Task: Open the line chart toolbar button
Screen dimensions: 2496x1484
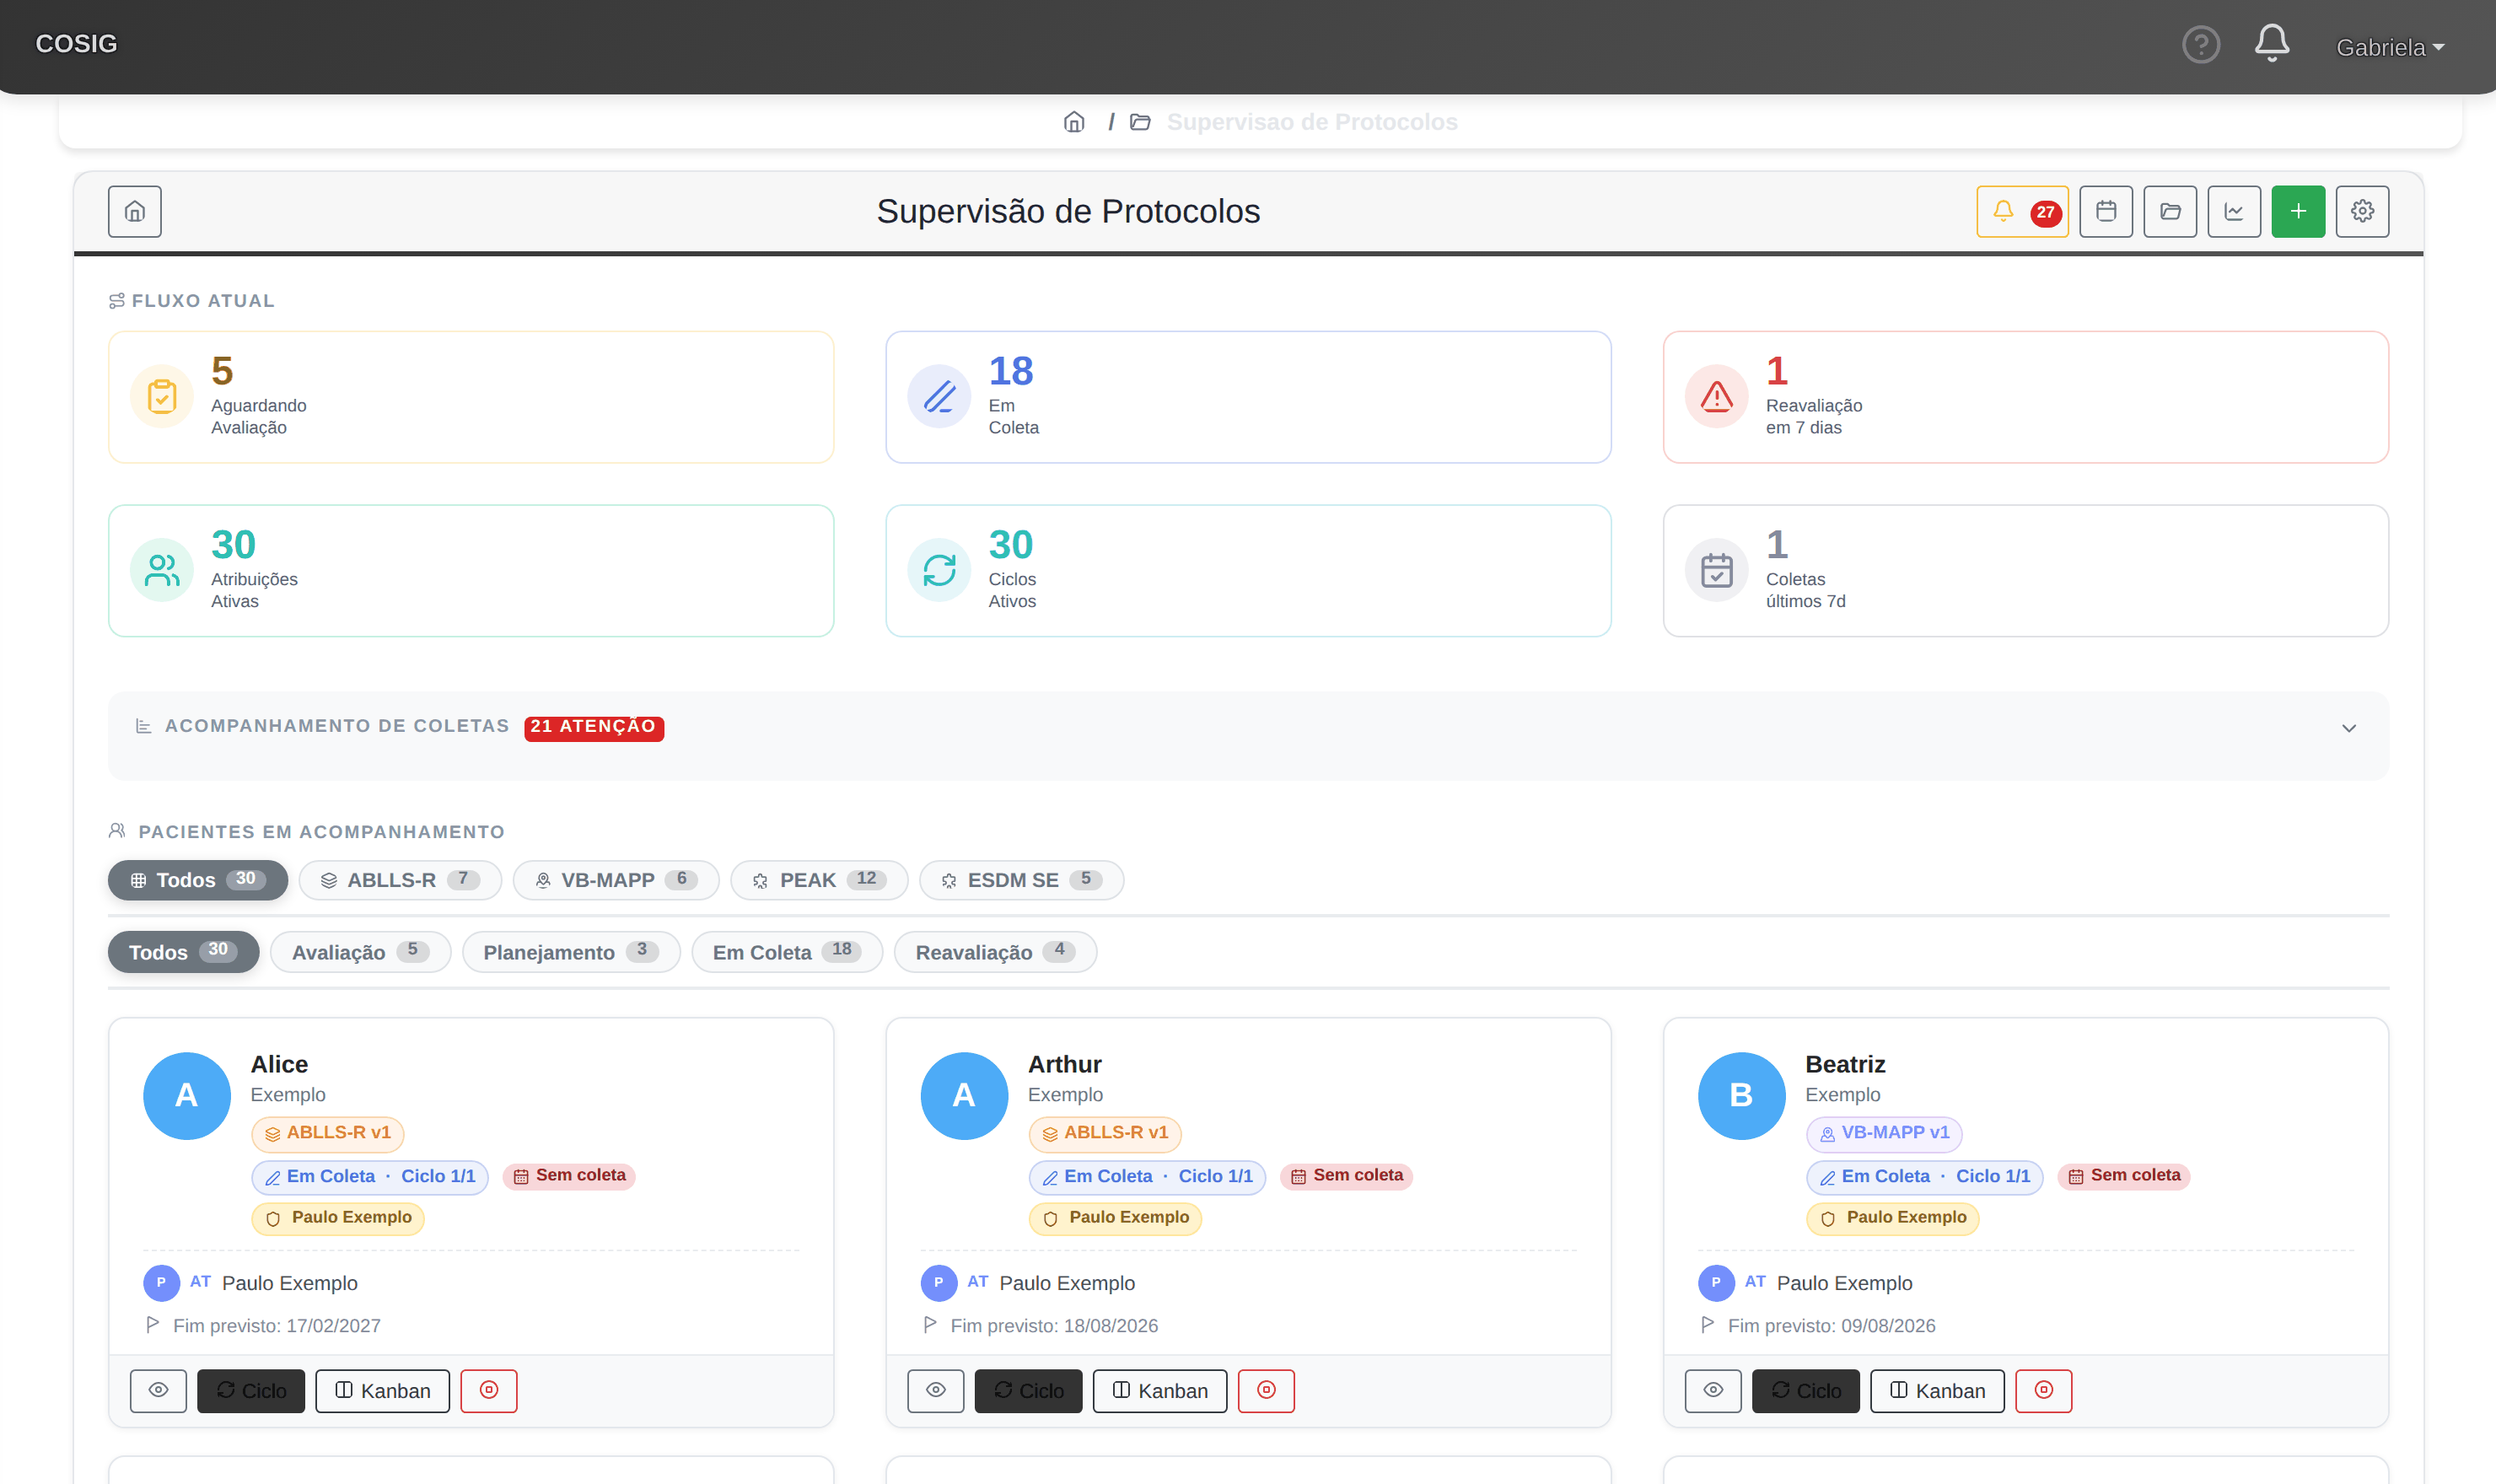Action: (2233, 211)
